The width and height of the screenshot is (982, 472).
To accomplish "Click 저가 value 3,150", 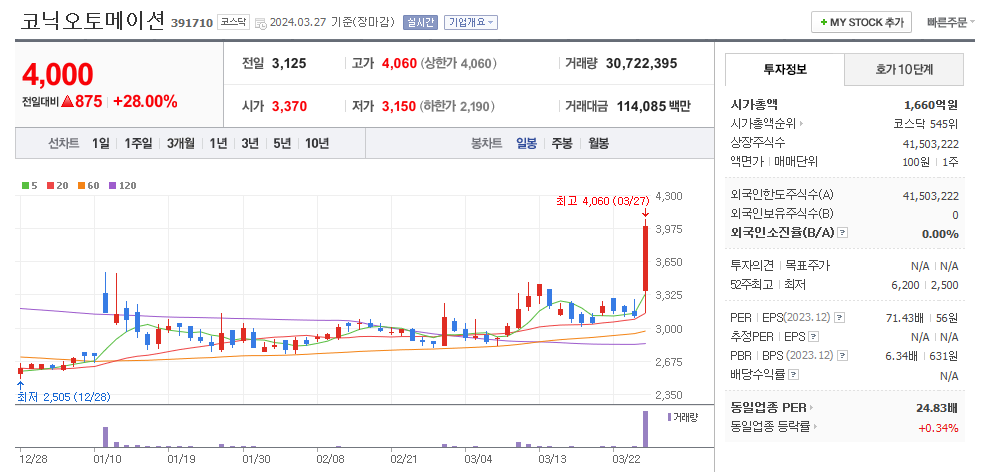I will click(x=399, y=106).
